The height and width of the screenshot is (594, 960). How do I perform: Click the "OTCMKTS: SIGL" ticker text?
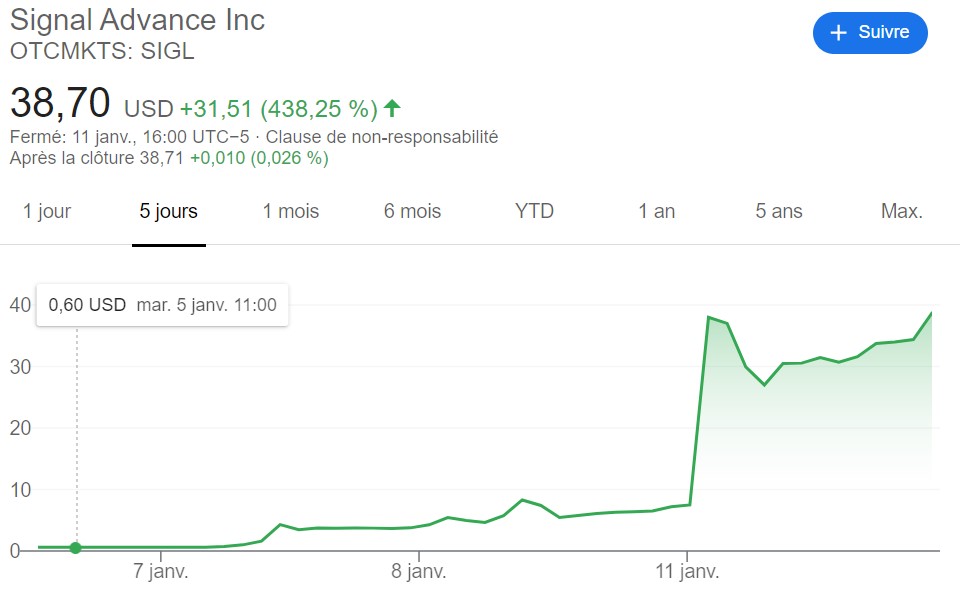tap(102, 51)
